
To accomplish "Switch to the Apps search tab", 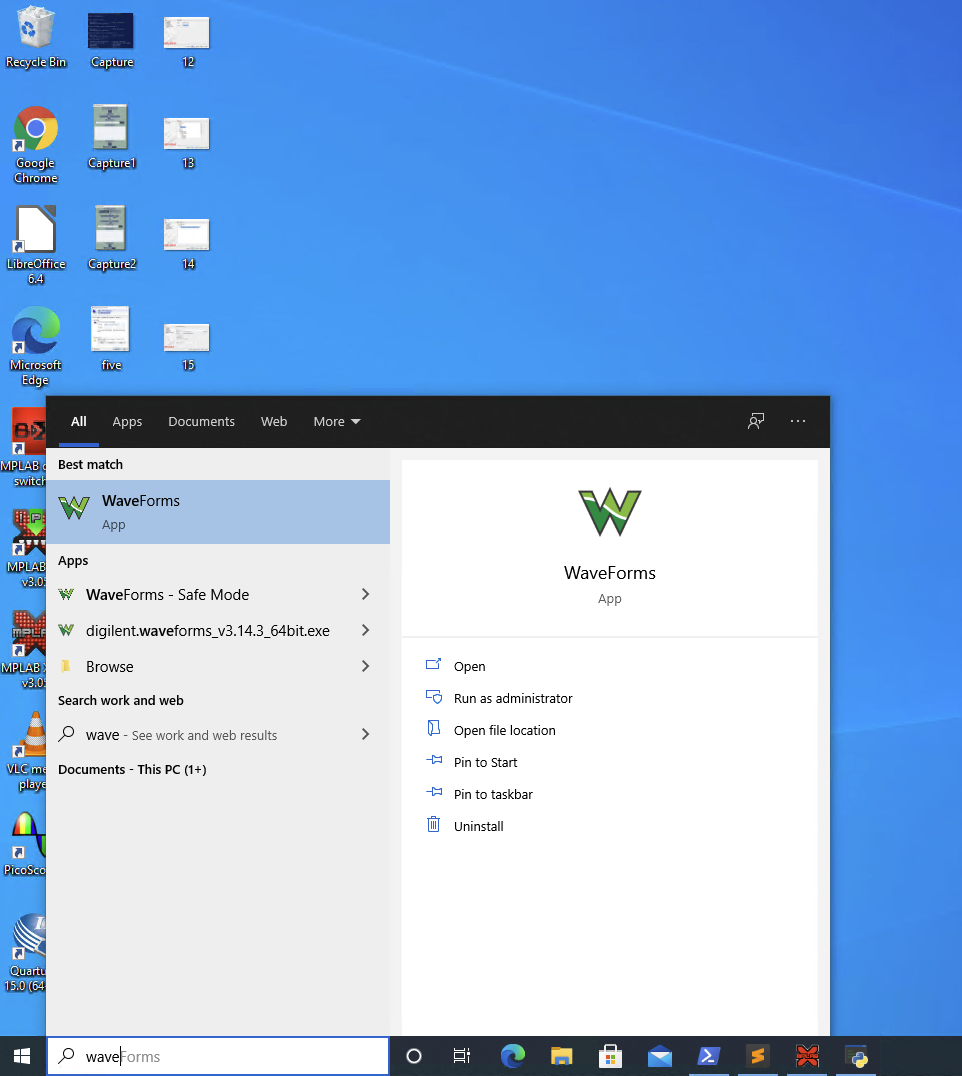I will tap(127, 421).
